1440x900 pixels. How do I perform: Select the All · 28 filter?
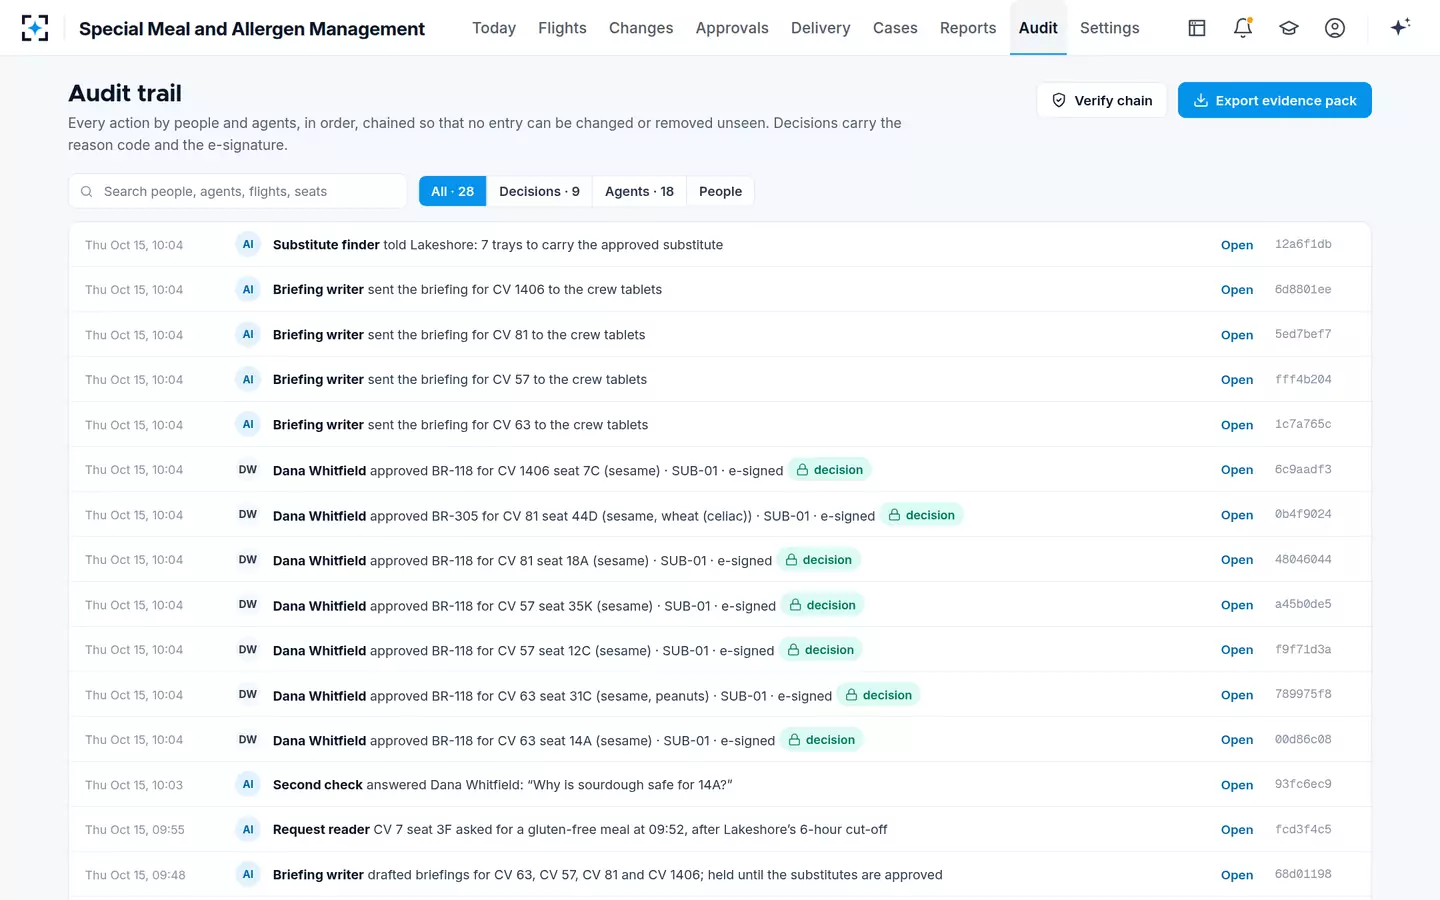(x=452, y=191)
